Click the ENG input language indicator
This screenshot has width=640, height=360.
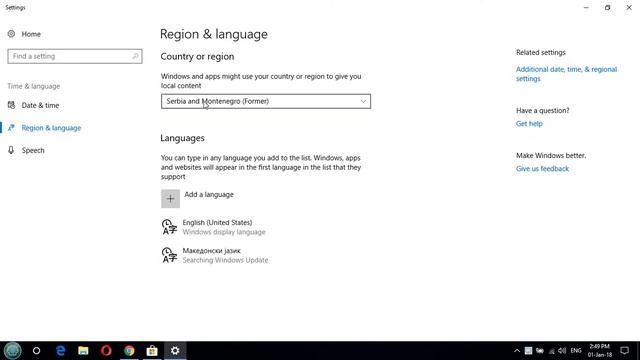pos(576,351)
